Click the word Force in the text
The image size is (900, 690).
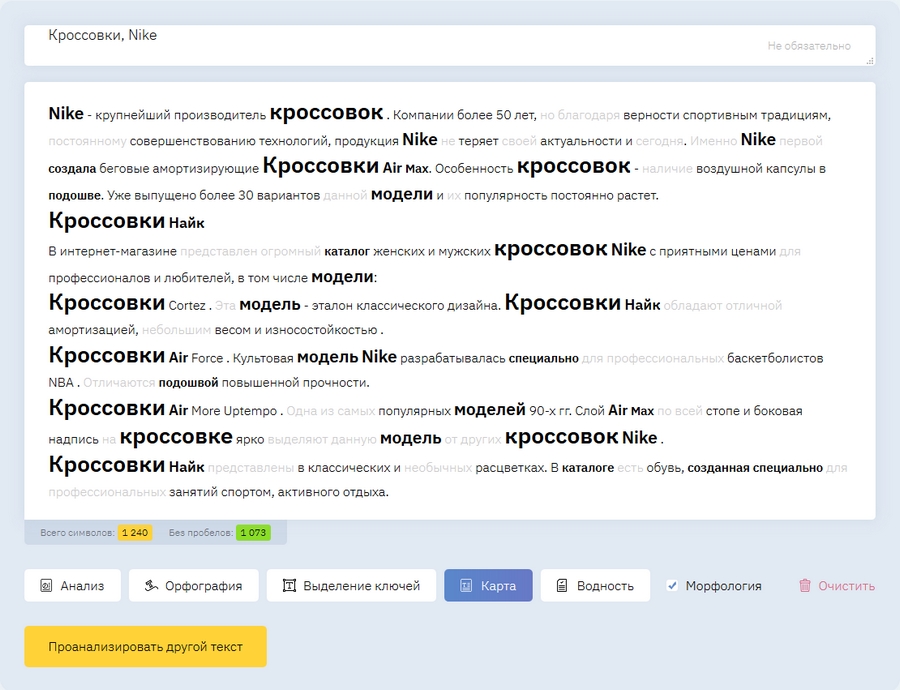[x=207, y=358]
